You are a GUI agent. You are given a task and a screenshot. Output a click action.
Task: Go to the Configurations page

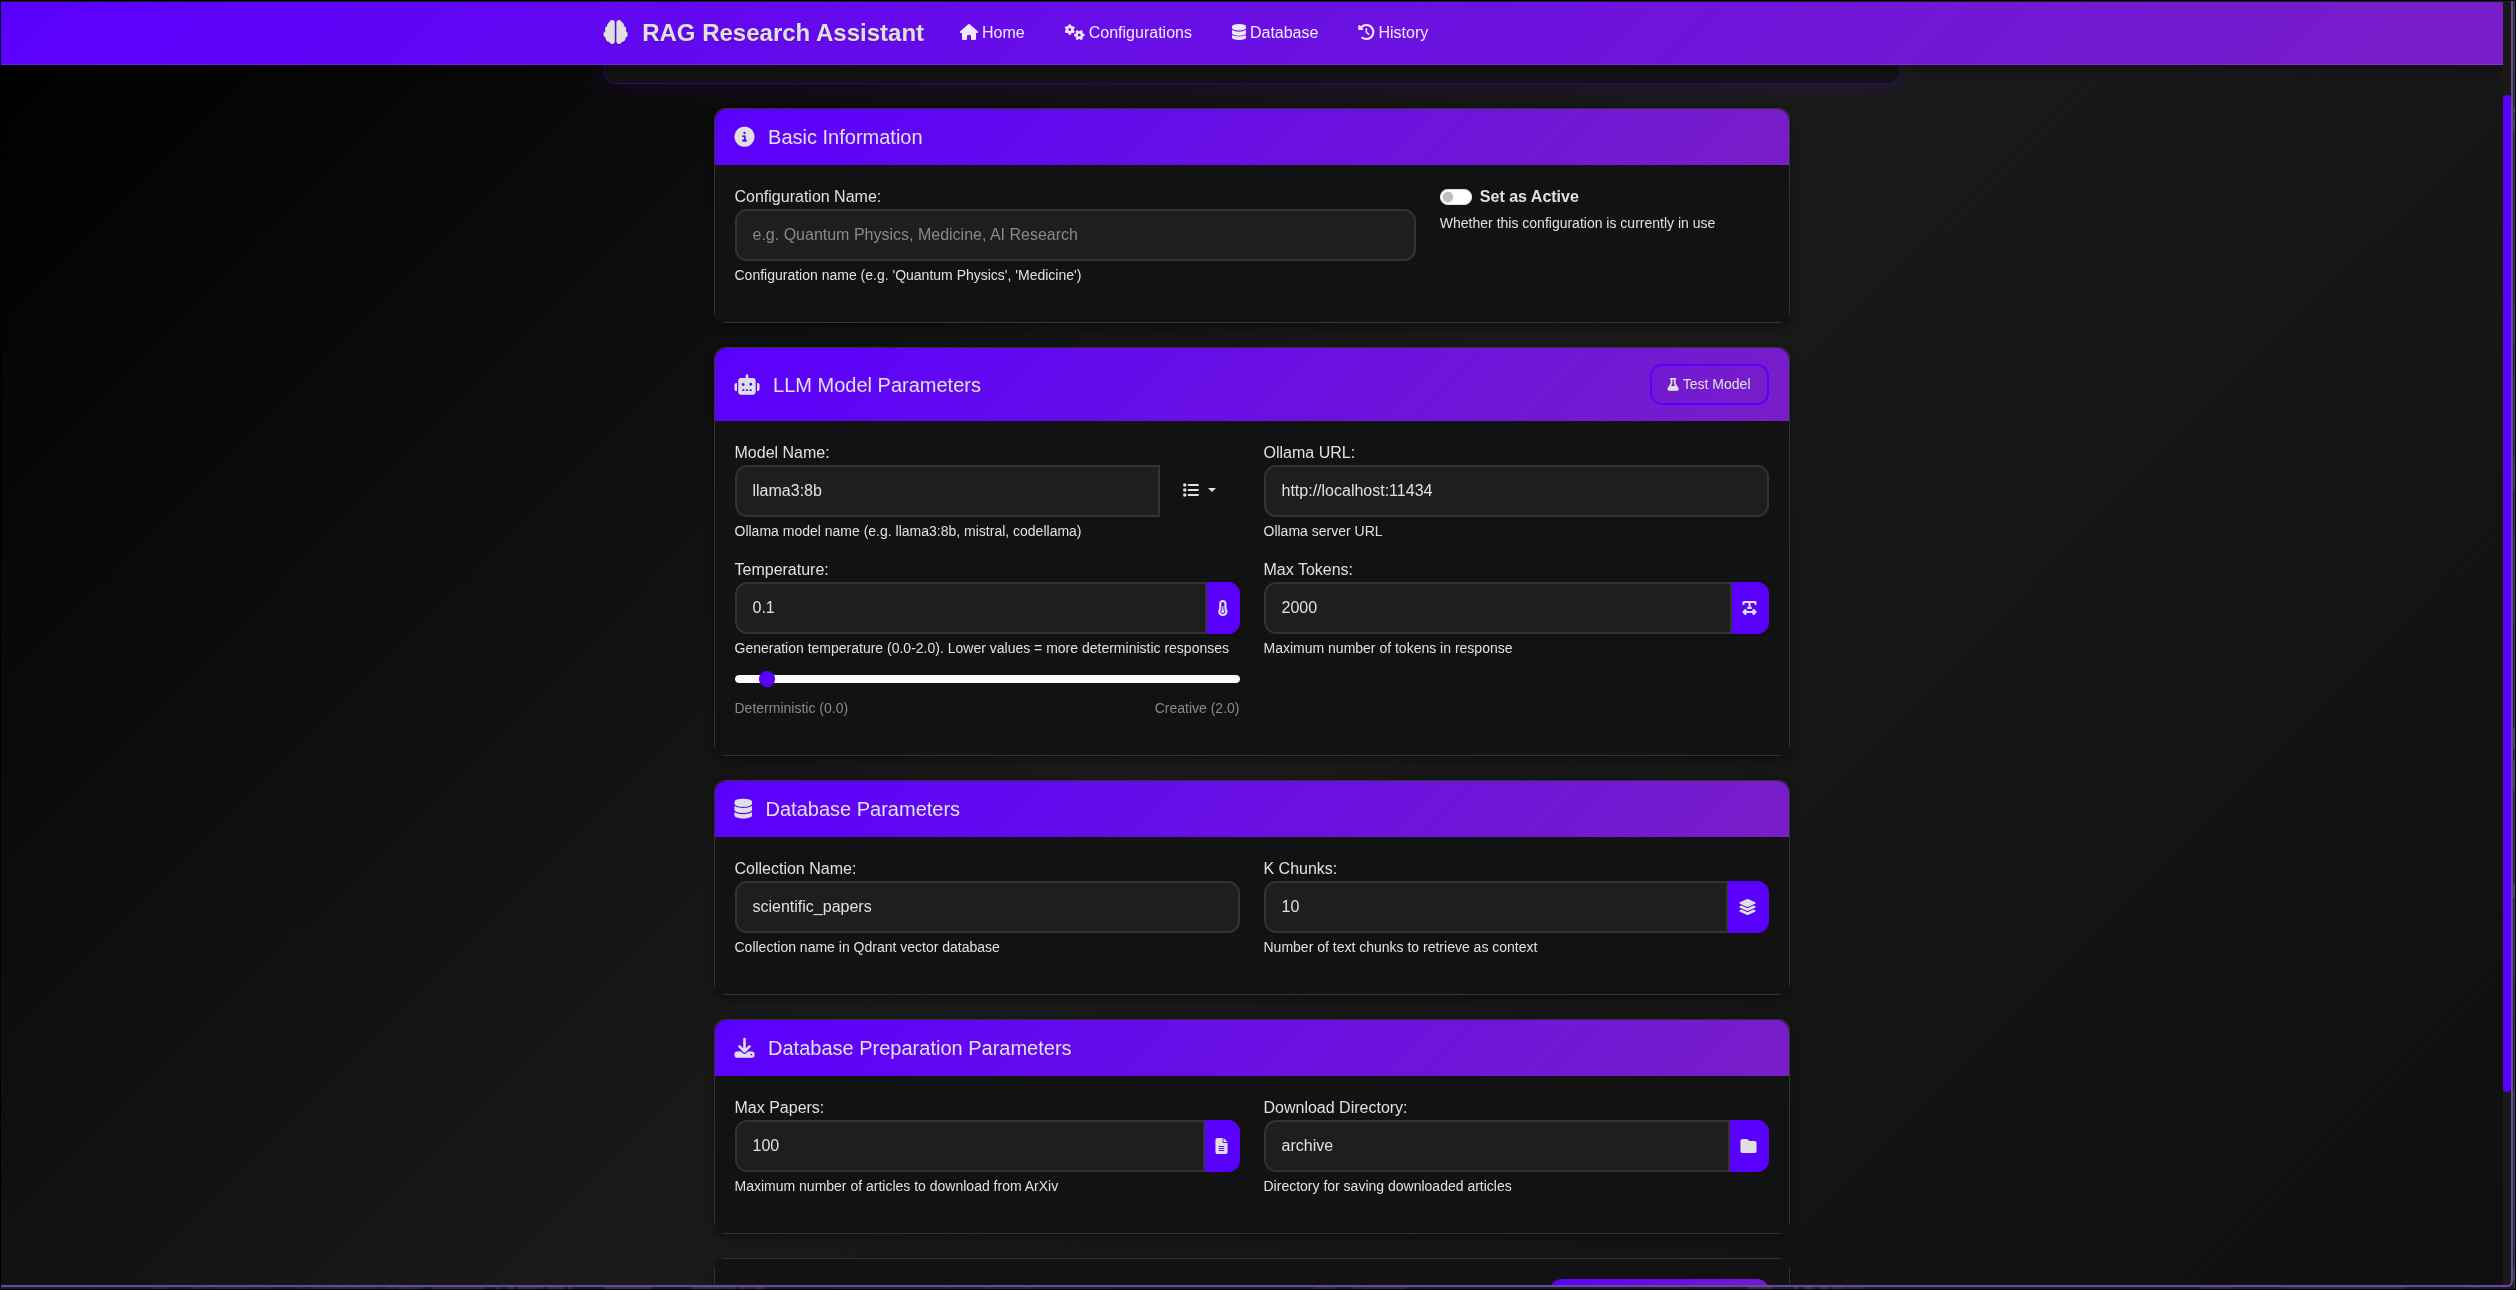(1128, 33)
